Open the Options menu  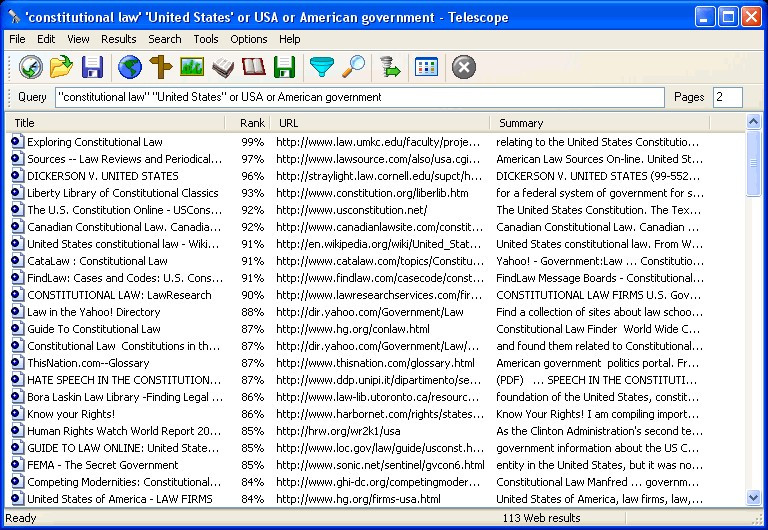click(249, 39)
